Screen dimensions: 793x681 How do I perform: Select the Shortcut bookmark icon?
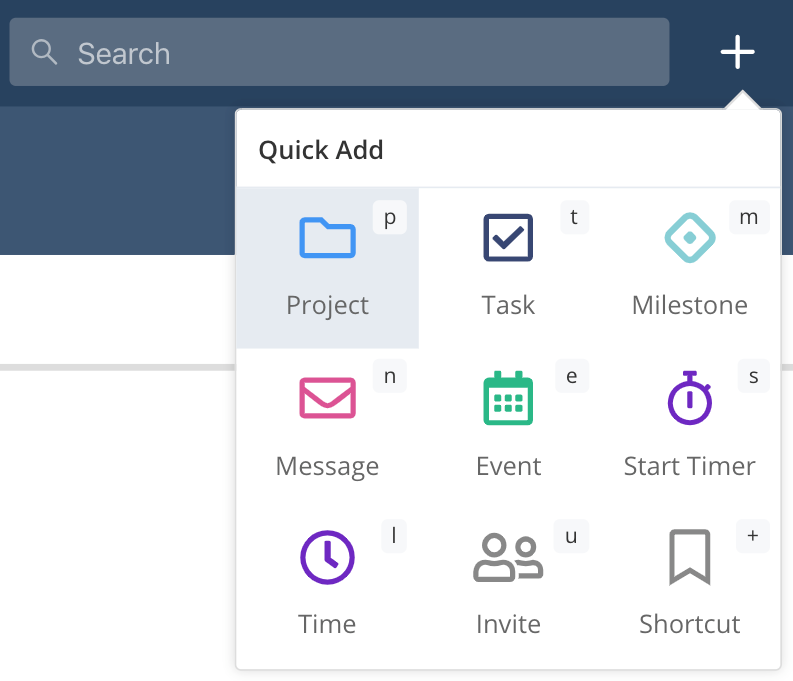[689, 557]
